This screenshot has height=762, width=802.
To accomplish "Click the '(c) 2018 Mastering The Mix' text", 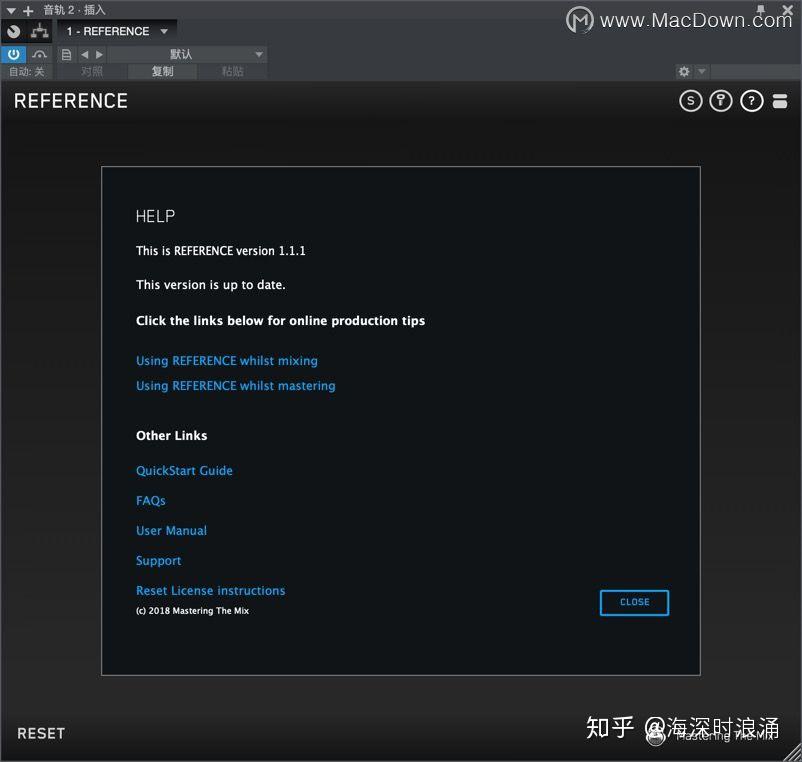I will 192,611.
